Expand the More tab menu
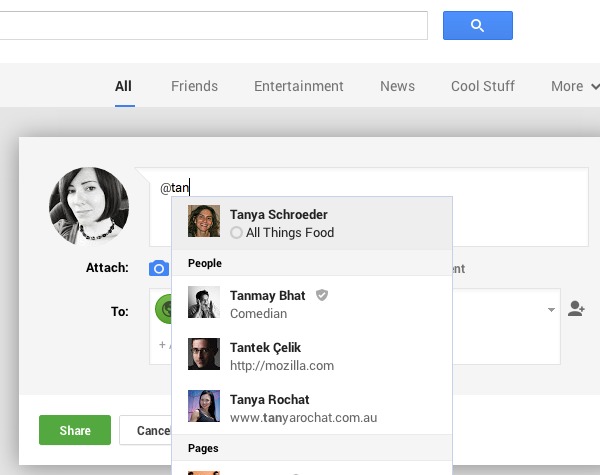Screen dimensions: 600x475 click(x=575, y=86)
